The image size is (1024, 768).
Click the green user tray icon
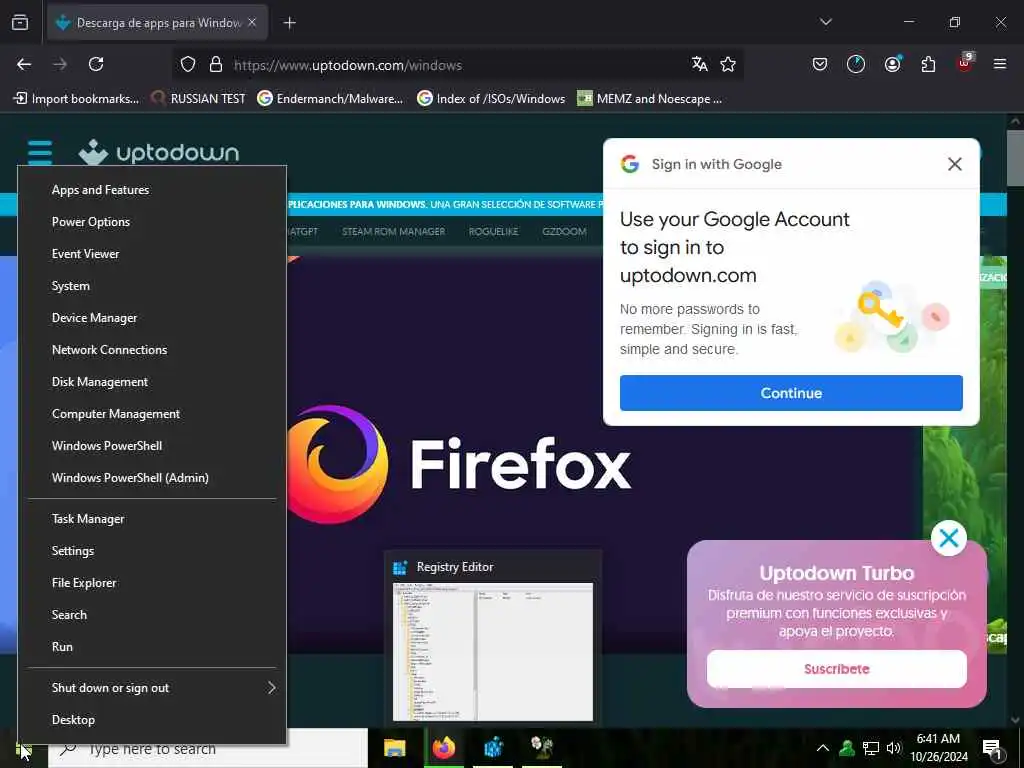coord(847,748)
